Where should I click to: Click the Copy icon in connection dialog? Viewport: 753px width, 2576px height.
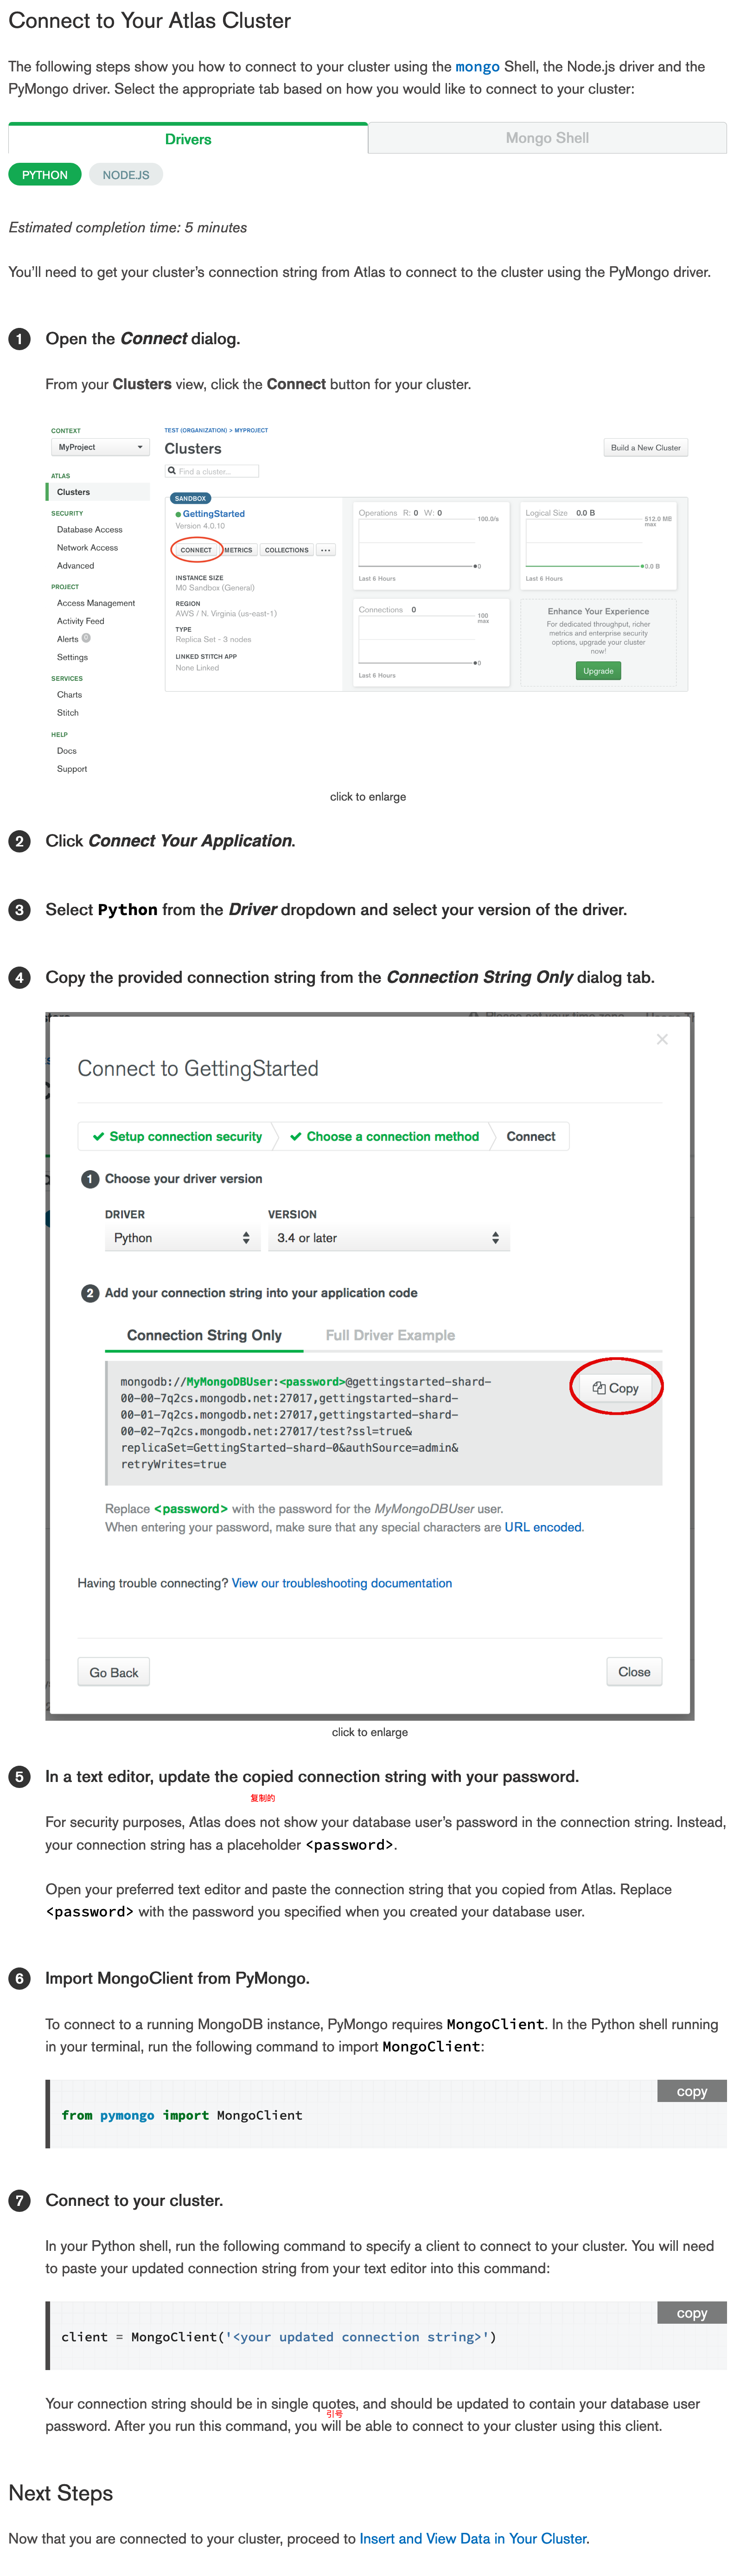tap(599, 1388)
